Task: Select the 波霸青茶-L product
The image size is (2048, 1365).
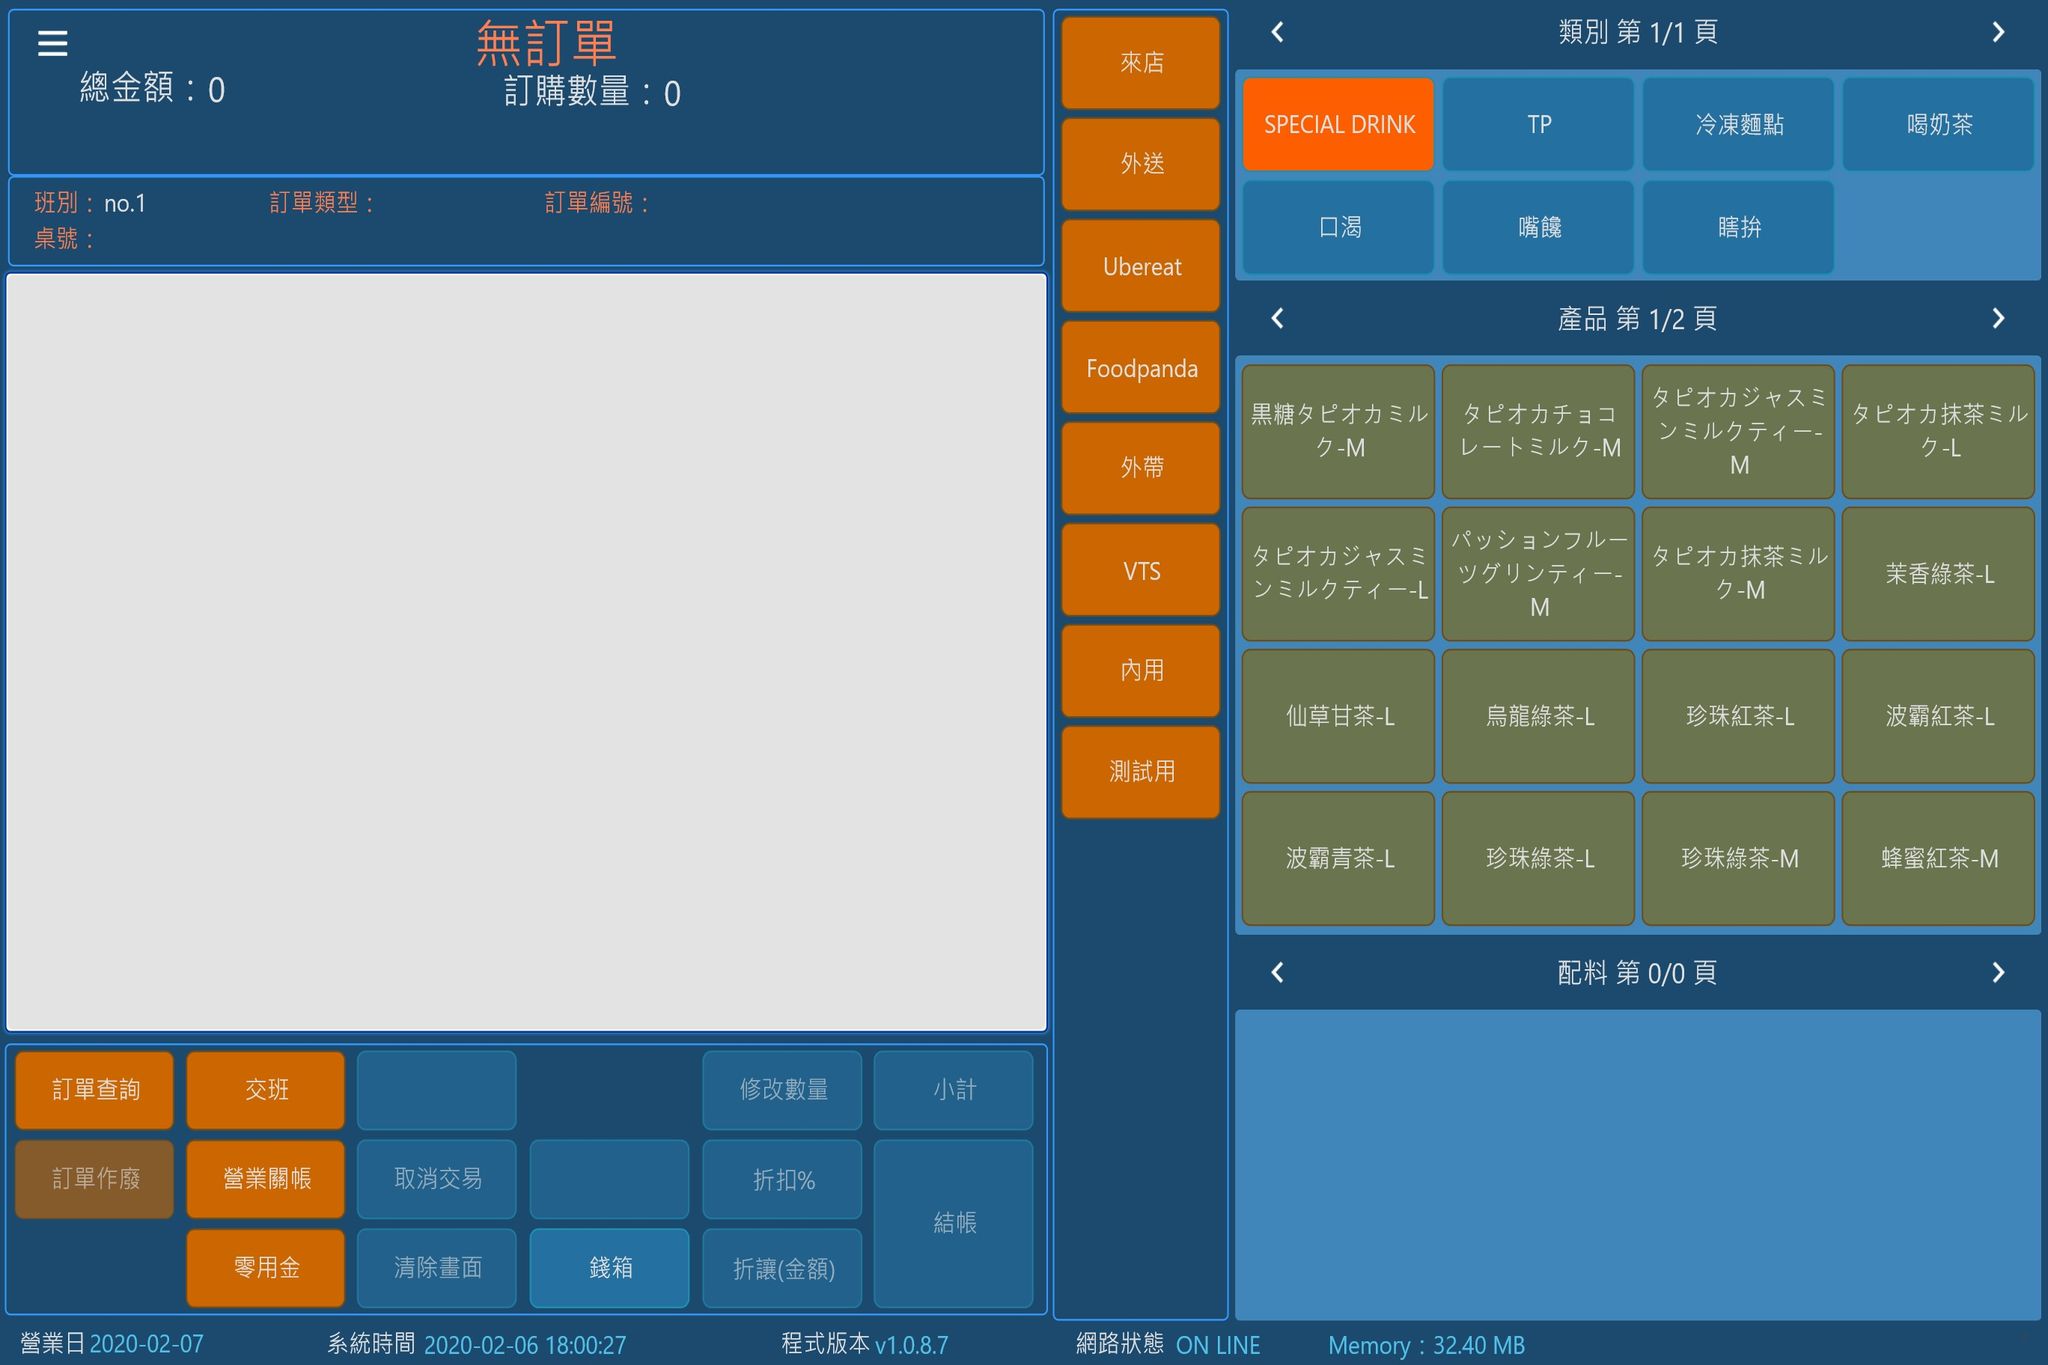Action: click(x=1337, y=858)
